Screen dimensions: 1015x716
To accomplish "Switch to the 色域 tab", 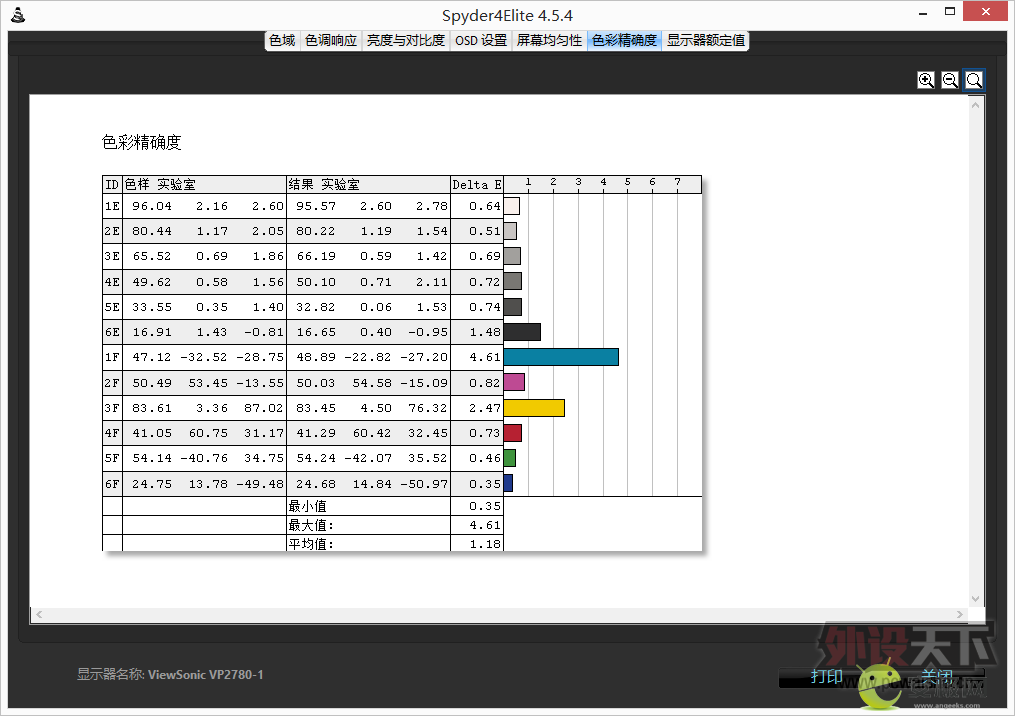I will pos(282,40).
